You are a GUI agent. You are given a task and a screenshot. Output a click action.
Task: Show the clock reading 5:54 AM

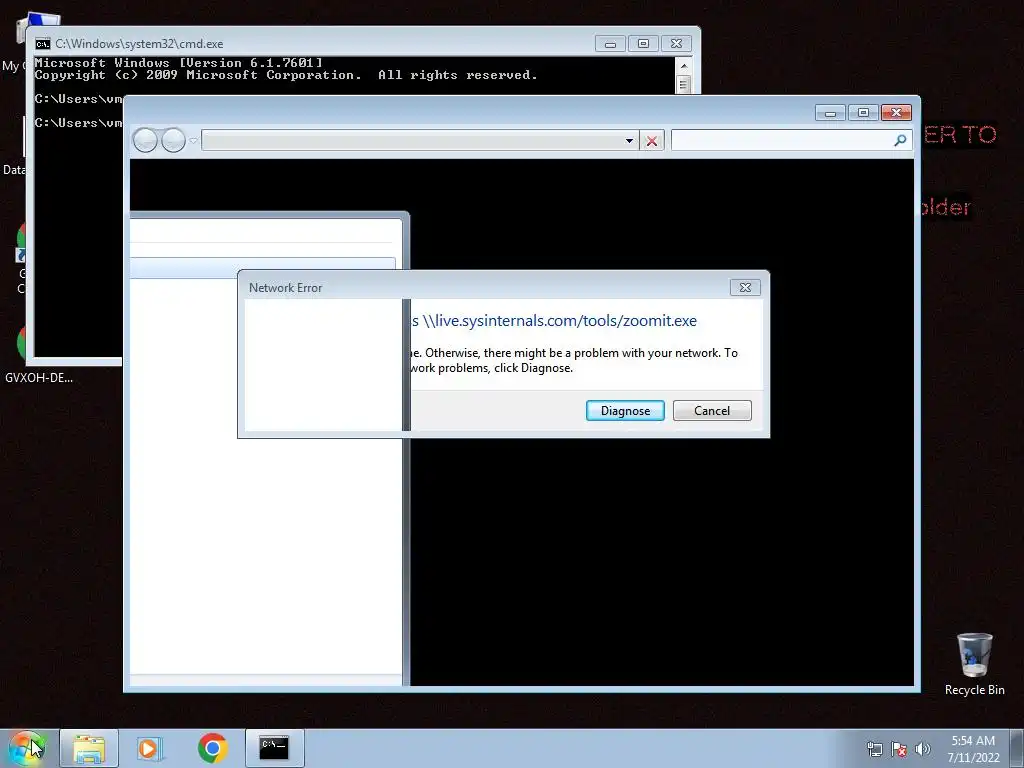(973, 741)
